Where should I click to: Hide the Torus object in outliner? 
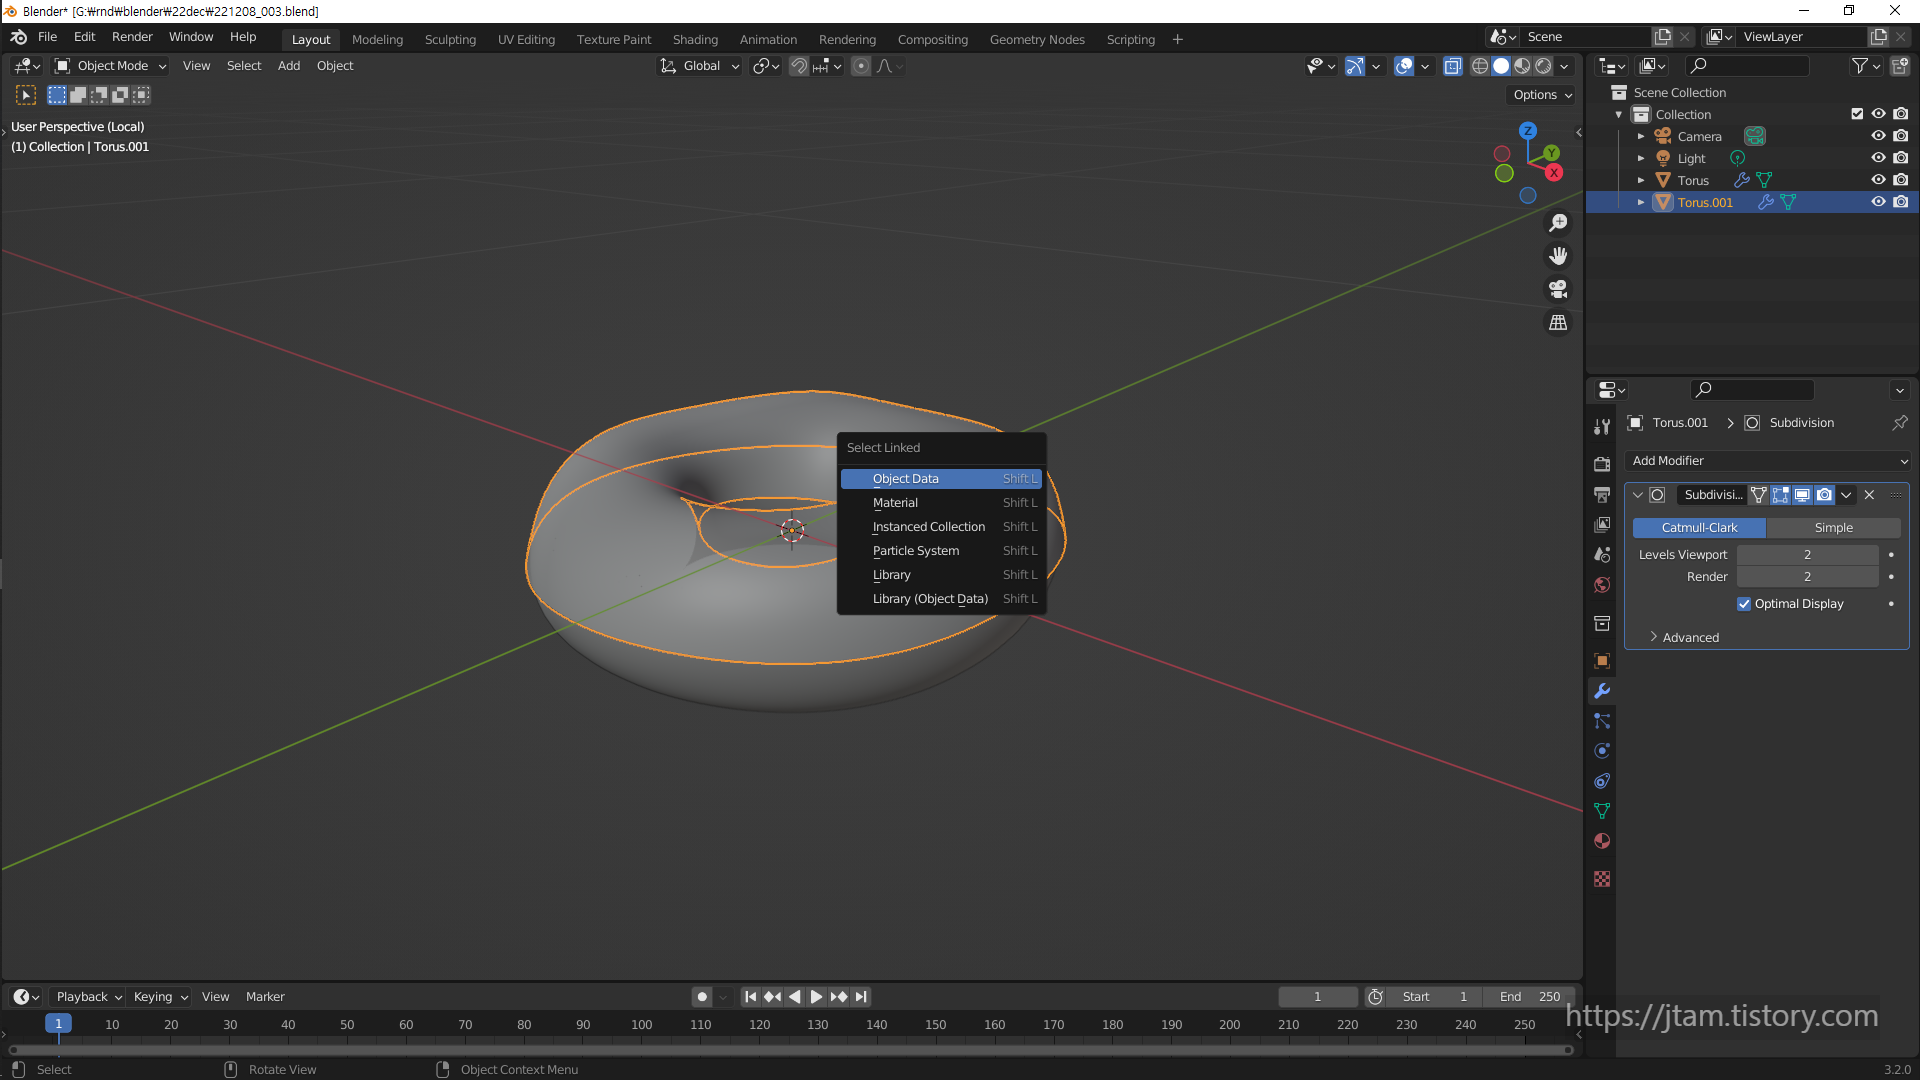point(1878,180)
